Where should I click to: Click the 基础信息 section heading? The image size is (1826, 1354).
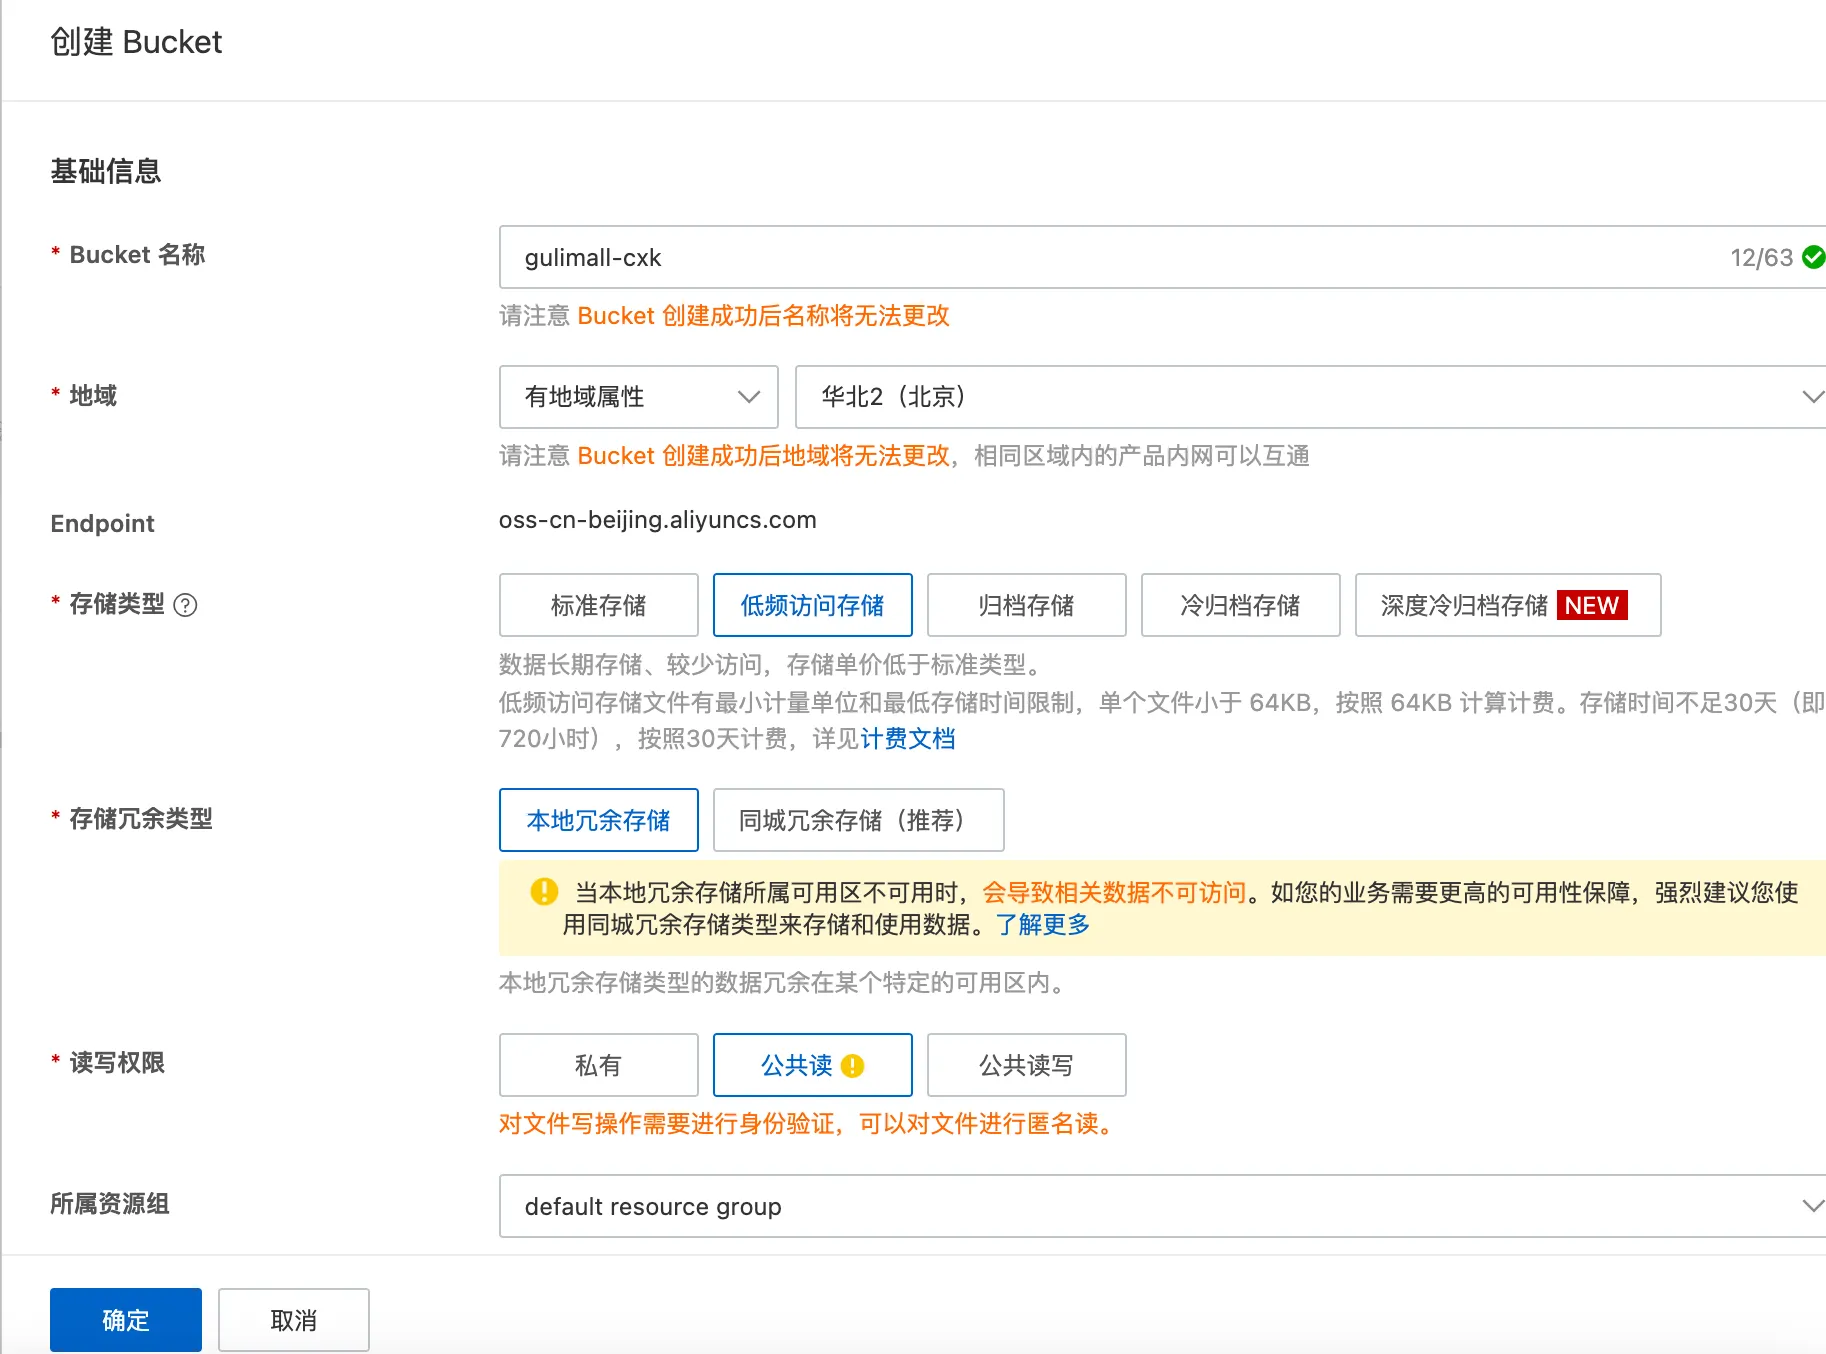click(106, 171)
